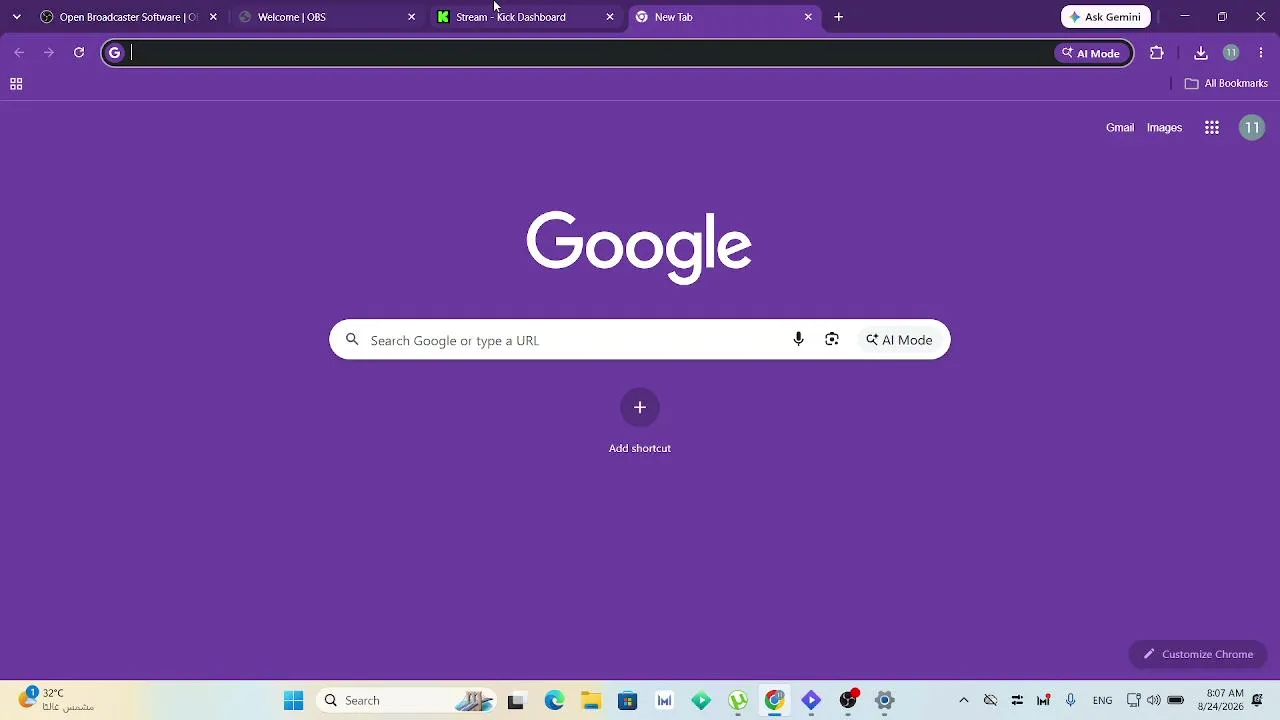Open the Gmail link
The width and height of the screenshot is (1280, 720).
click(x=1120, y=128)
